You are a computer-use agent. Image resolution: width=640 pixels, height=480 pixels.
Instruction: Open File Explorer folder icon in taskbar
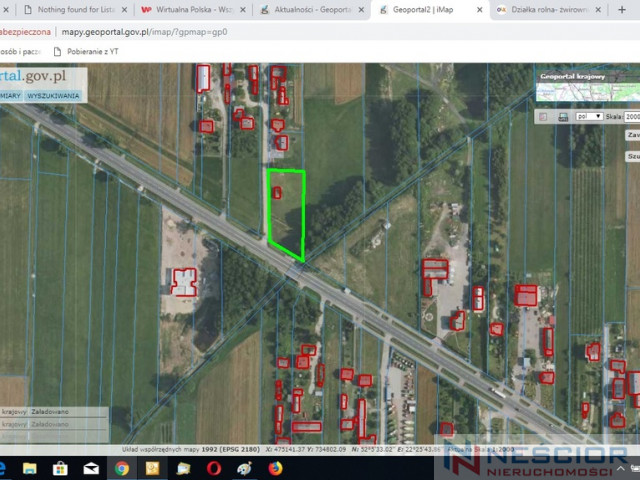tap(29, 468)
